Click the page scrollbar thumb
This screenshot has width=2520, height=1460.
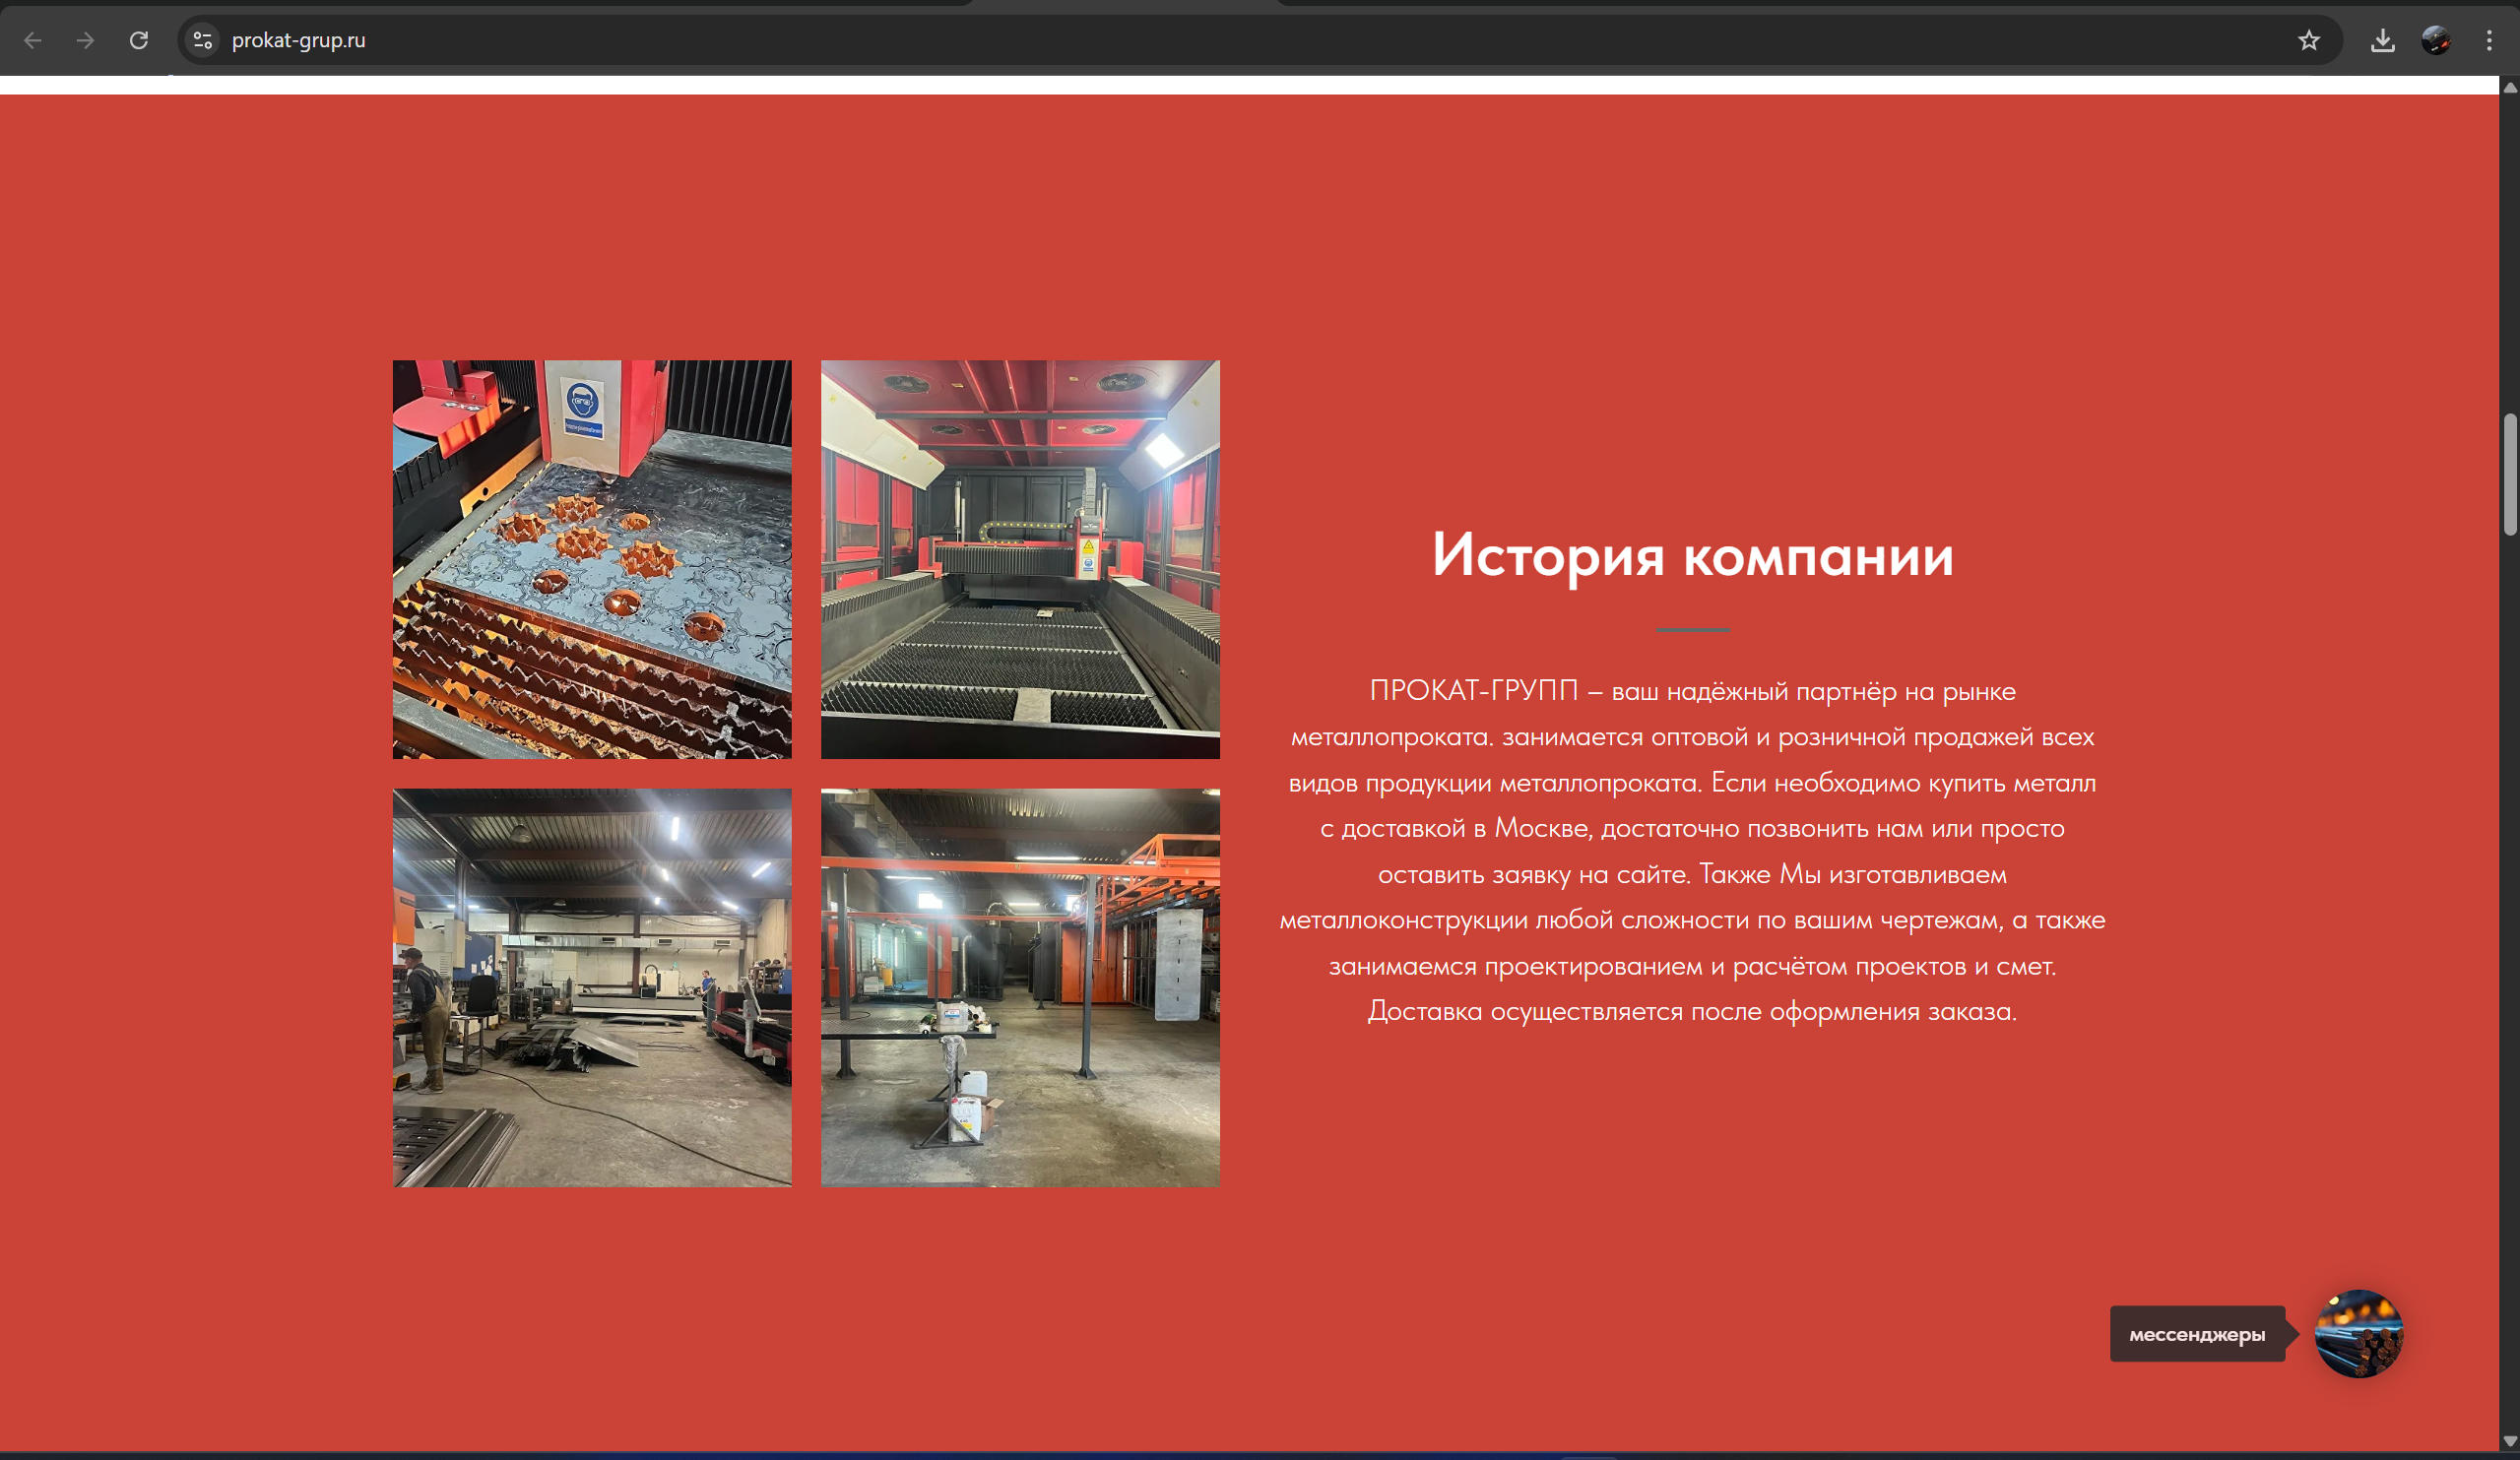point(2509,475)
